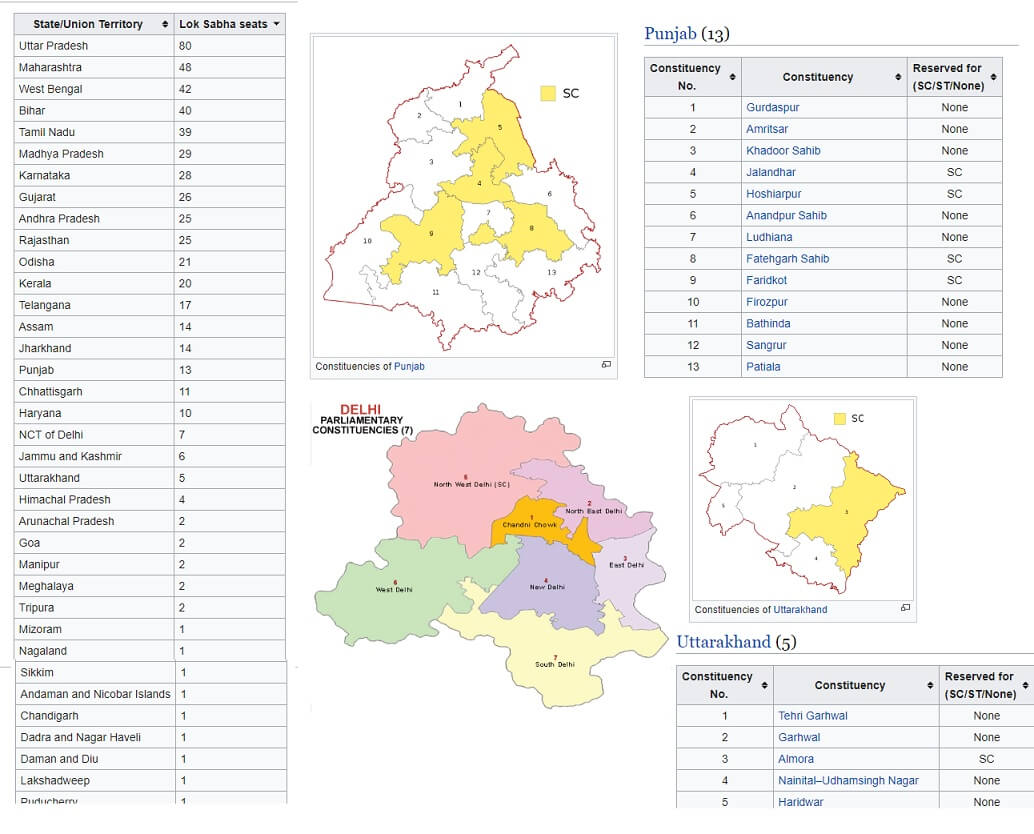1034x834 pixels.
Task: Sort Uttarakhand table by Constituency No.
Action: coord(764,685)
